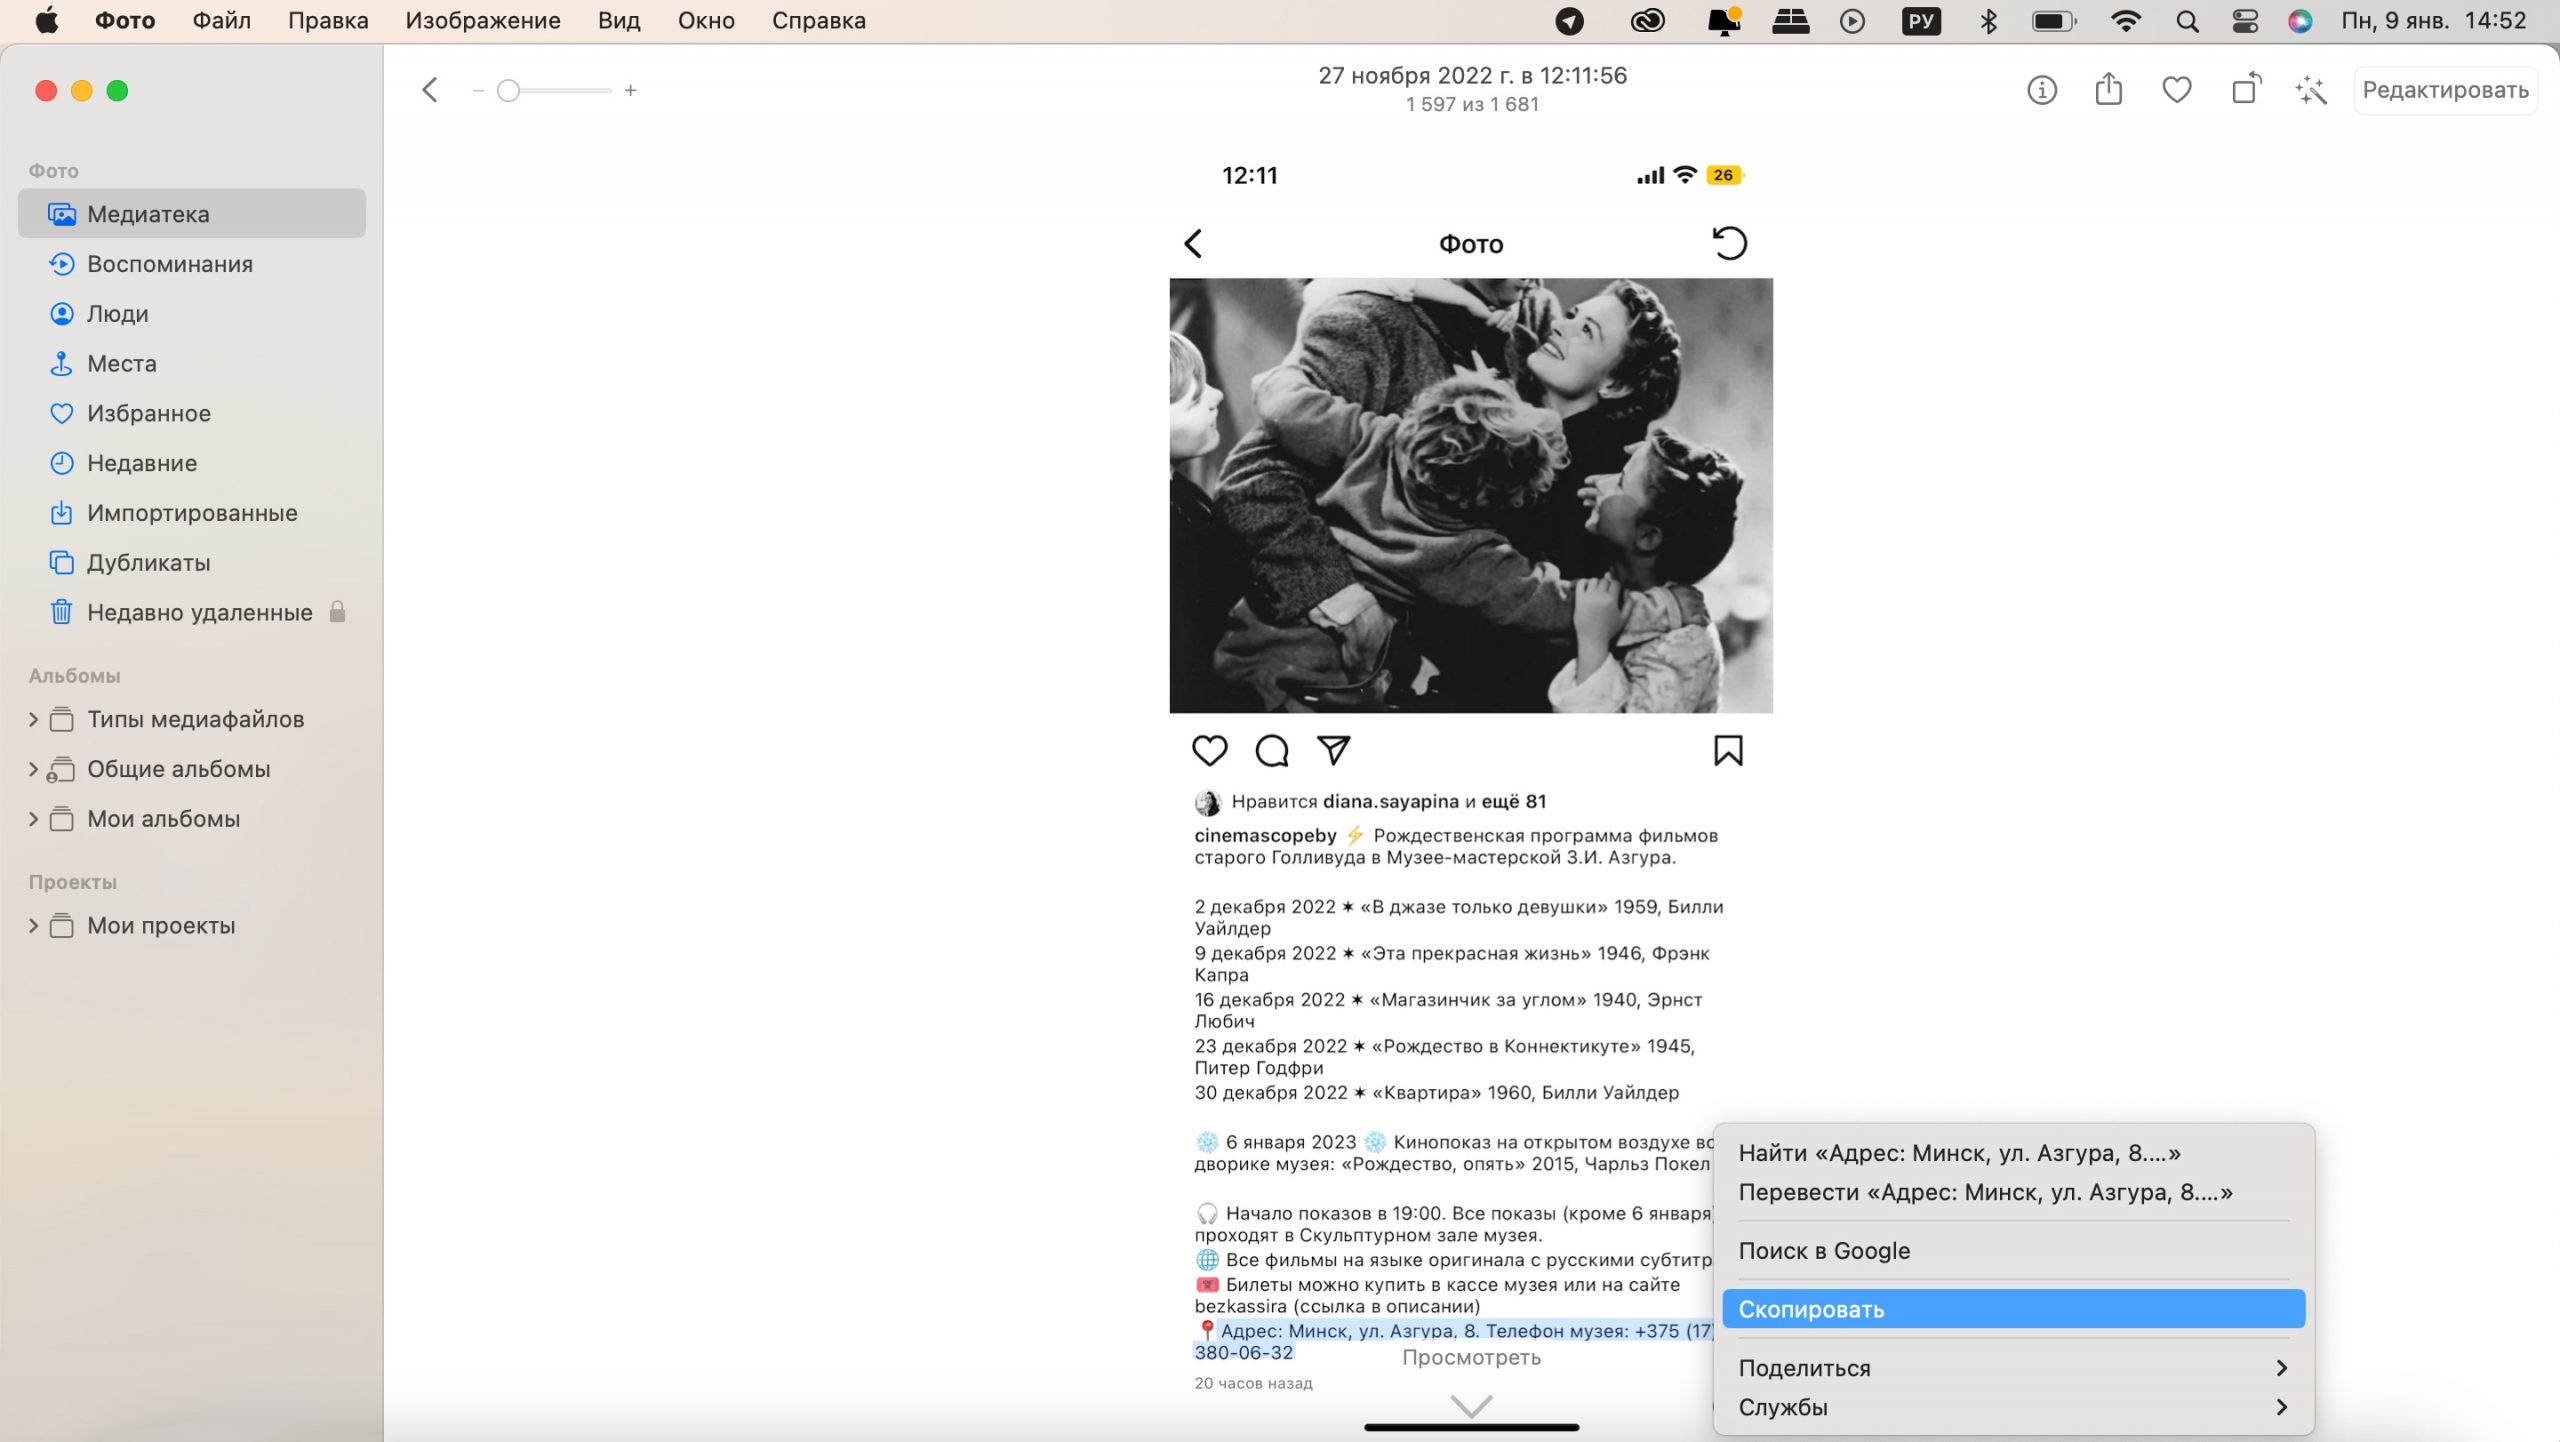The width and height of the screenshot is (2560, 1442).
Task: Choose Перевести «Адрес: Минск...» menu item
Action: 2014,1192
